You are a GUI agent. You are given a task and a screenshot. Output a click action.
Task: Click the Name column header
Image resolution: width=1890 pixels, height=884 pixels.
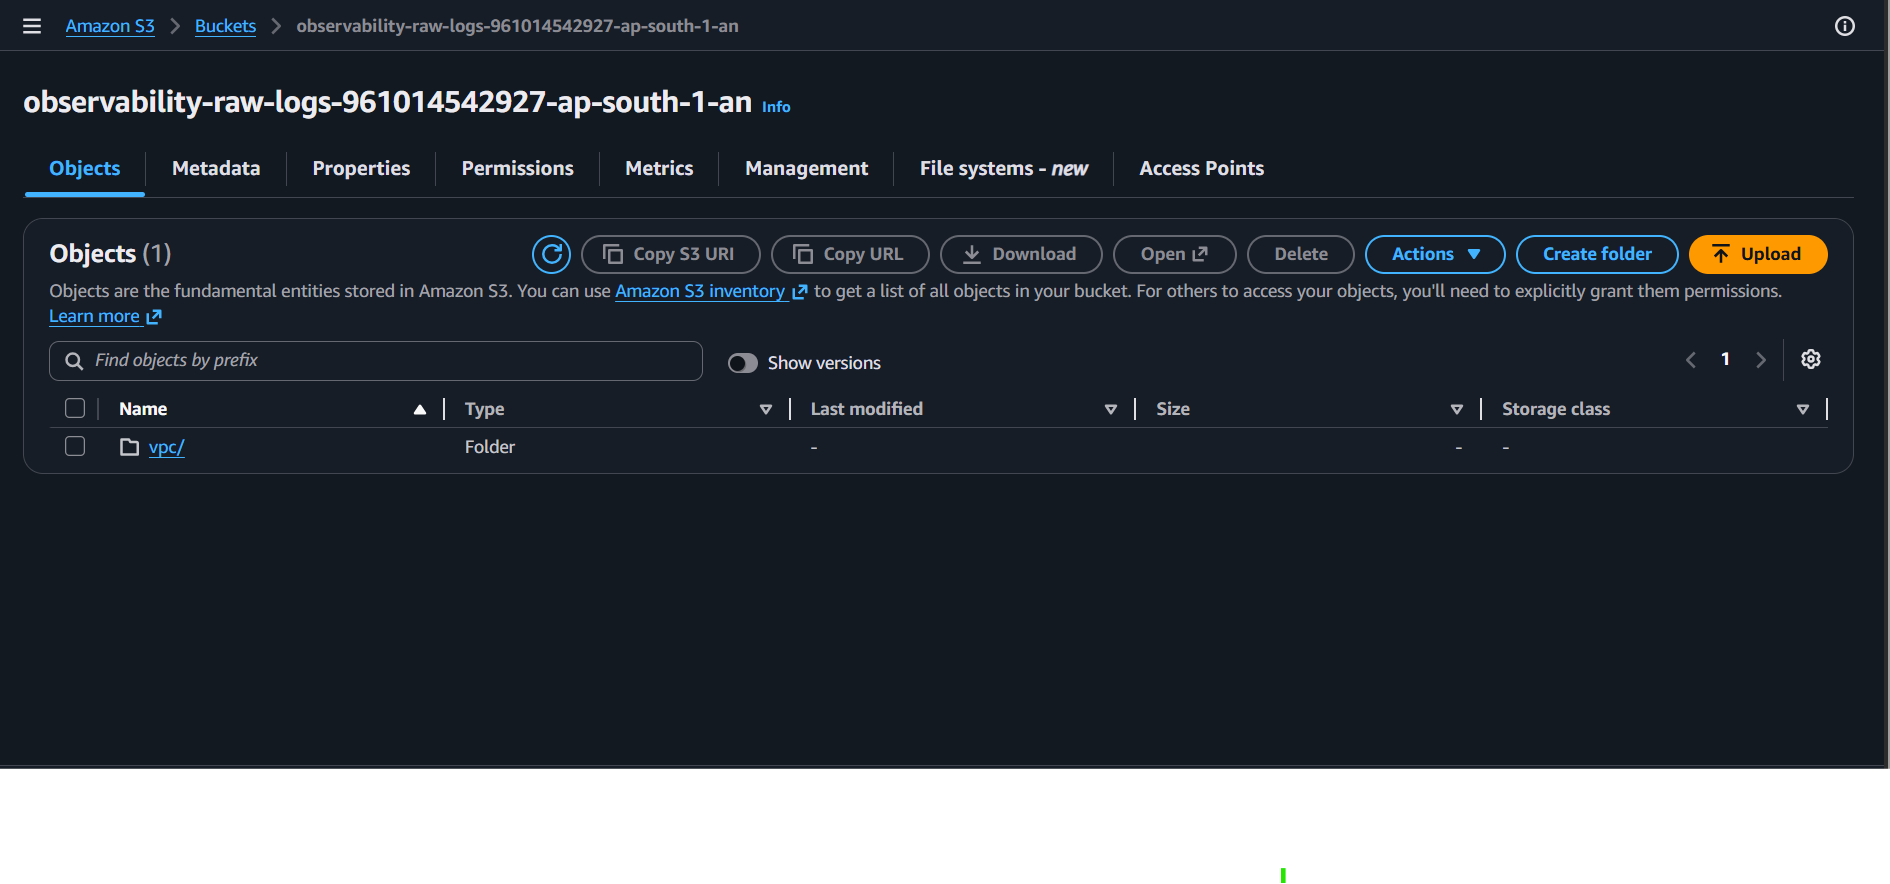(x=143, y=409)
